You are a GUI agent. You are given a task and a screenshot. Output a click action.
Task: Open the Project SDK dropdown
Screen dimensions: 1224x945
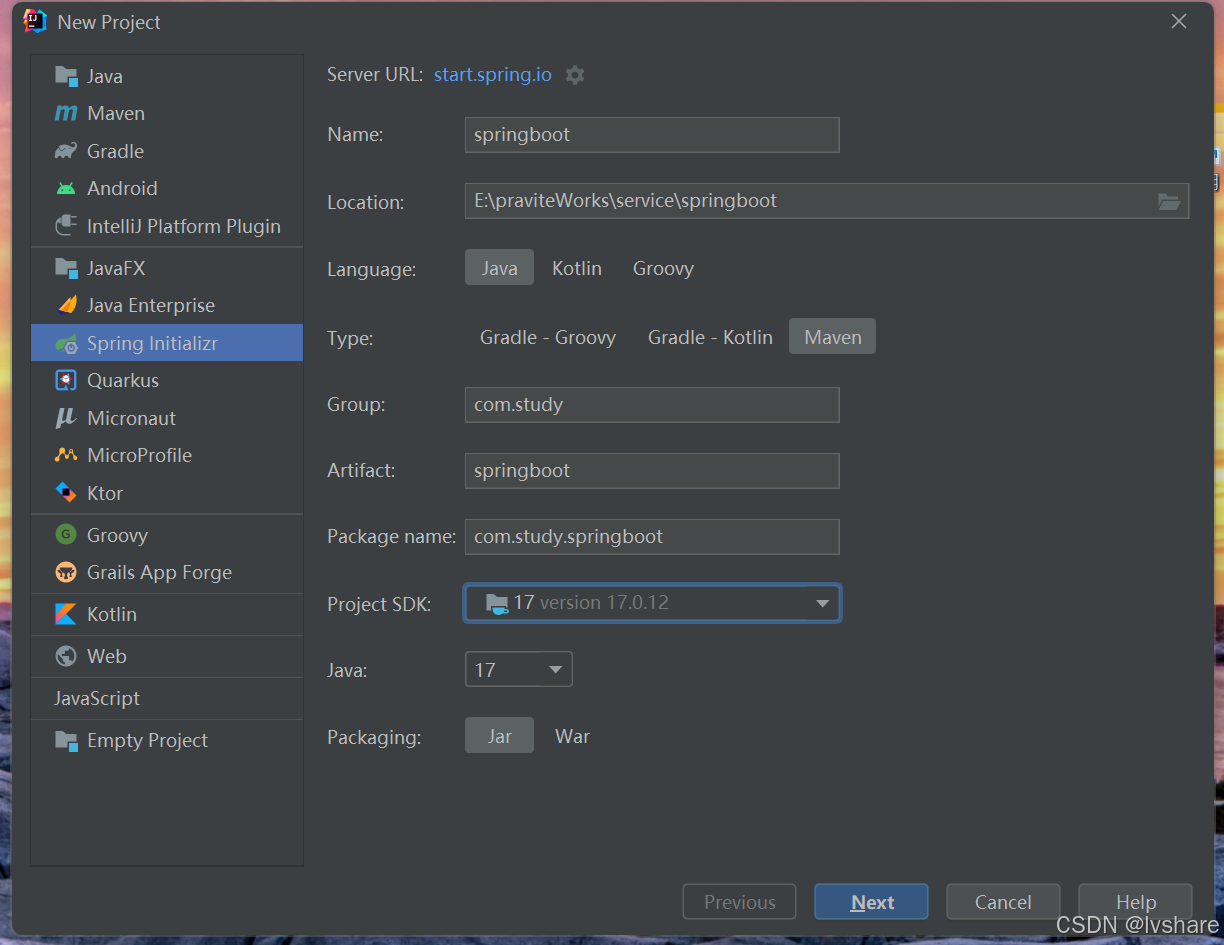click(652, 603)
